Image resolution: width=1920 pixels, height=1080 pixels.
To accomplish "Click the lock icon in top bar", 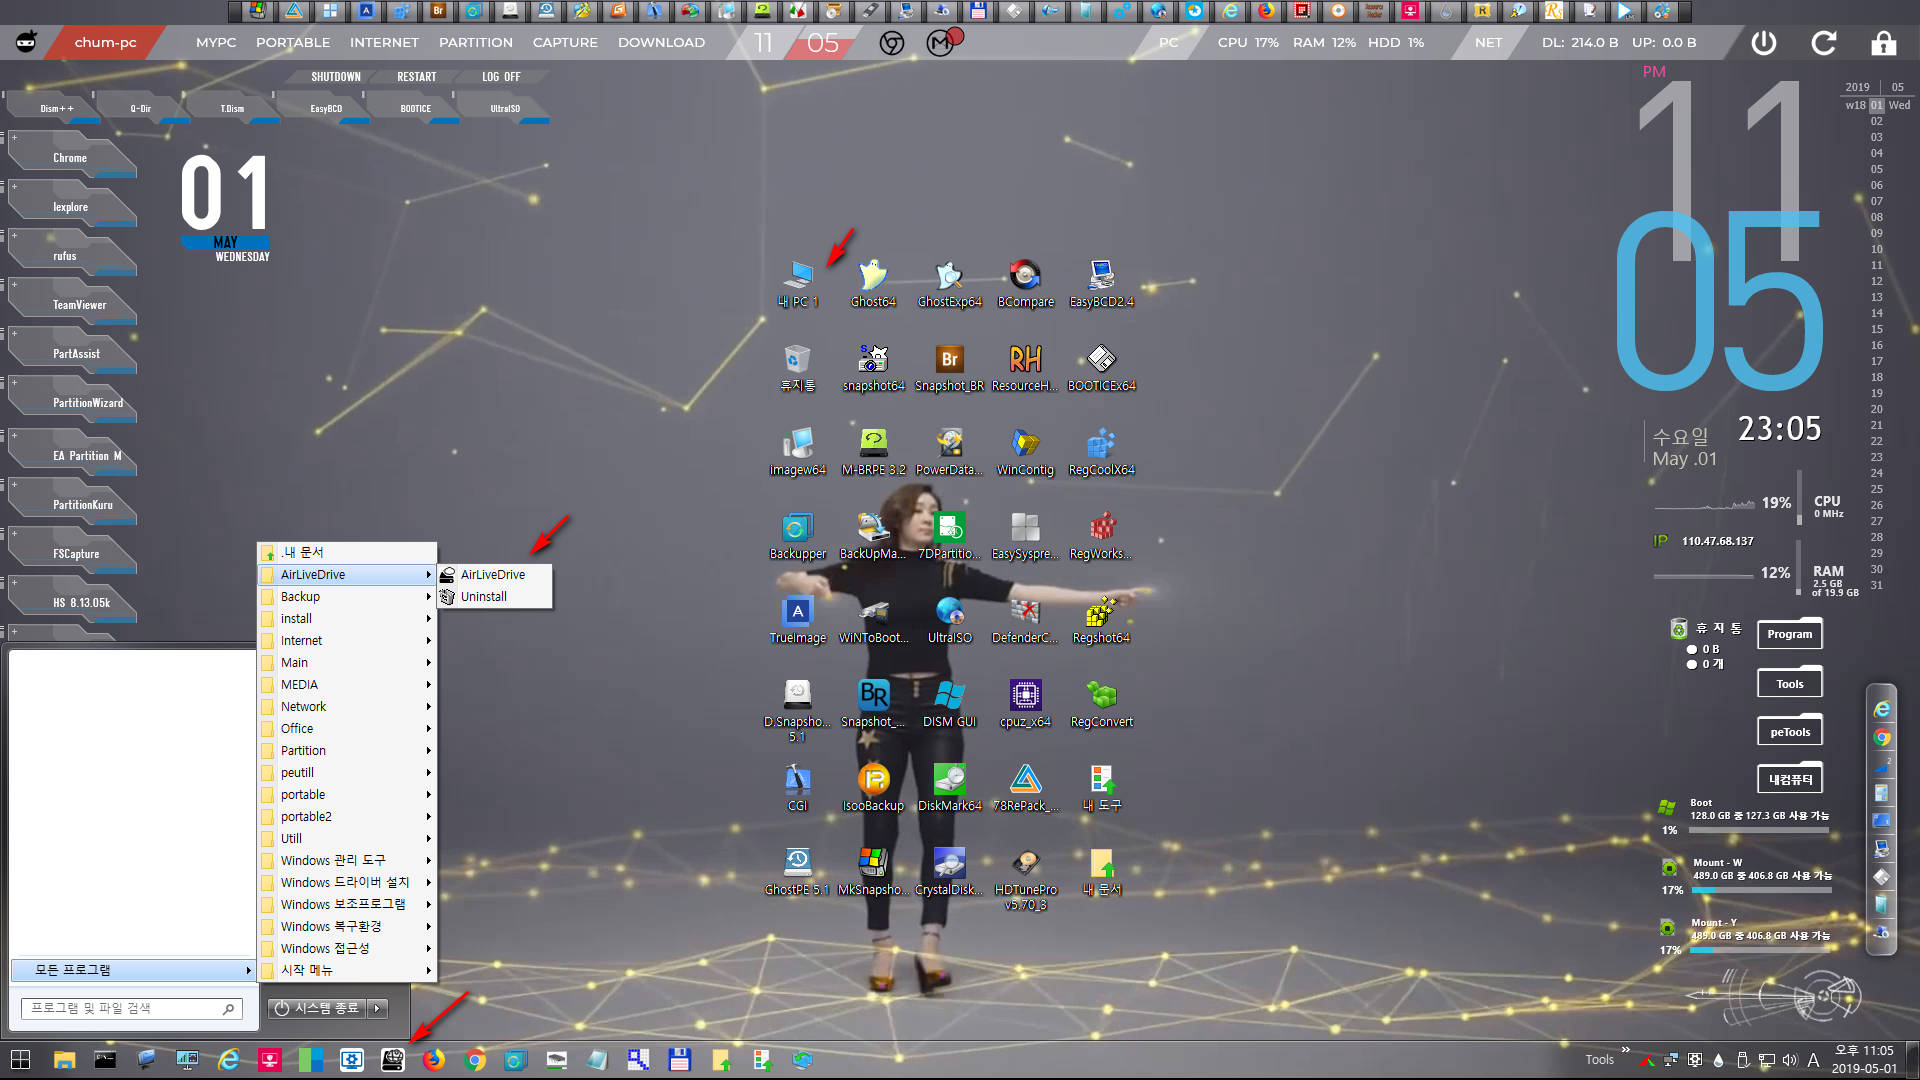I will (x=1883, y=43).
